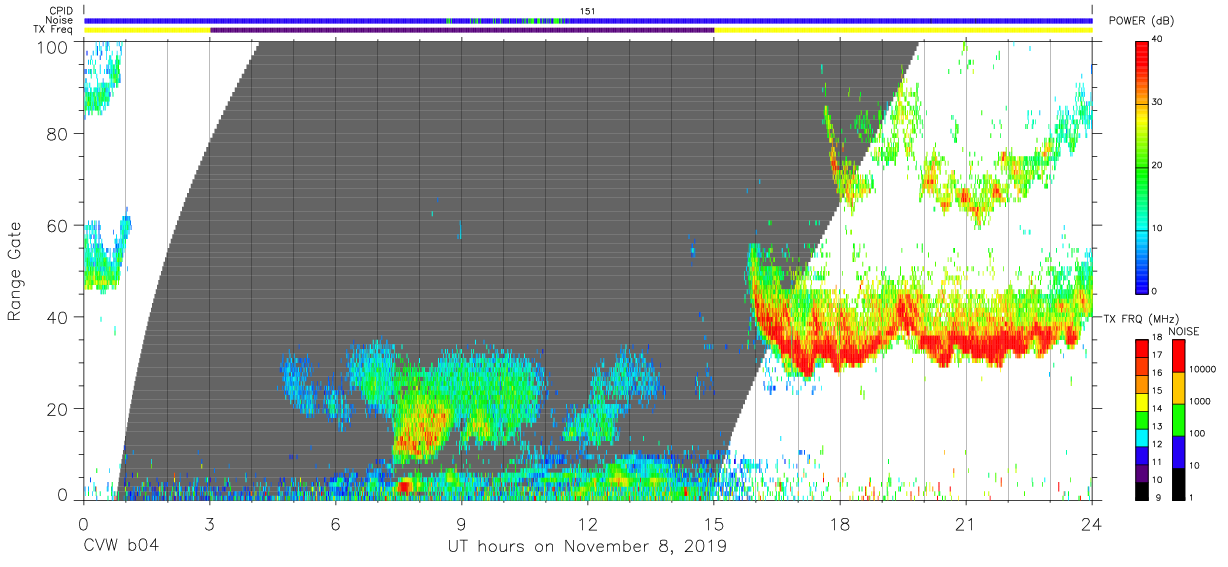
Task: Click the NOISE legend title
Action: pos(1185,331)
